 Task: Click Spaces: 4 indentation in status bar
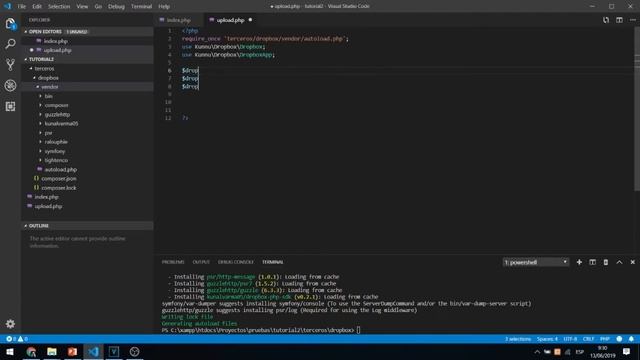tap(547, 339)
